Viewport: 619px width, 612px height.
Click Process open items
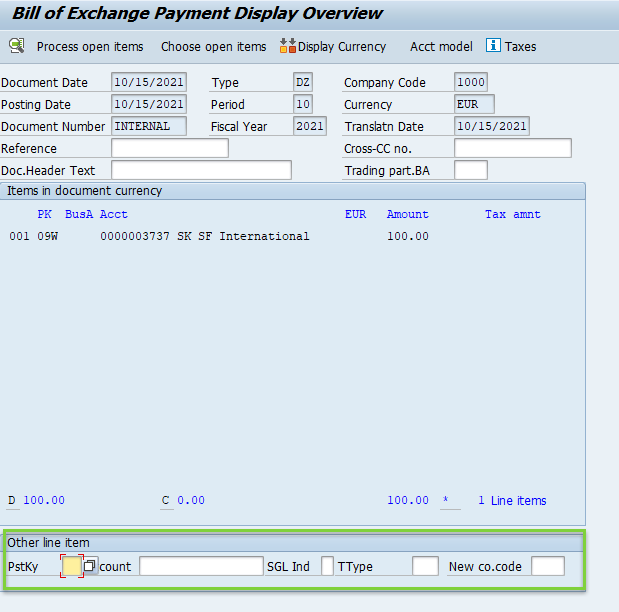pyautogui.click(x=90, y=47)
